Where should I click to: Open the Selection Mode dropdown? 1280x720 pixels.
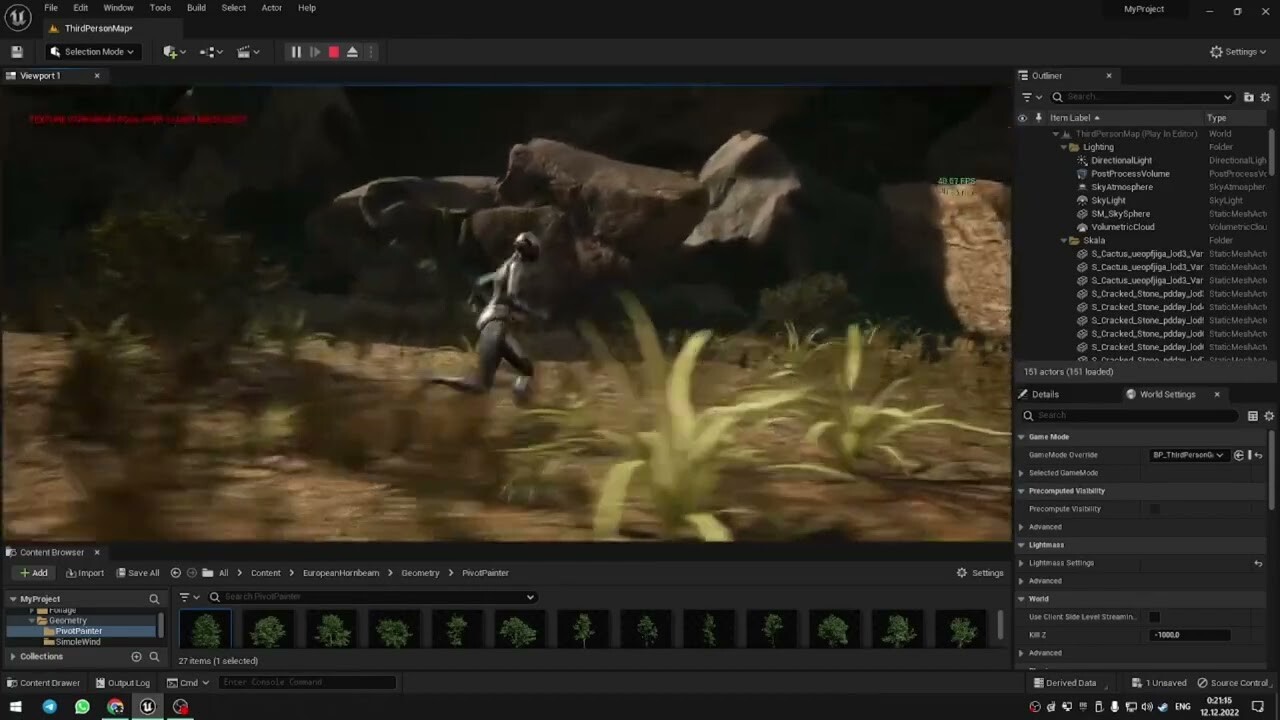(x=92, y=51)
